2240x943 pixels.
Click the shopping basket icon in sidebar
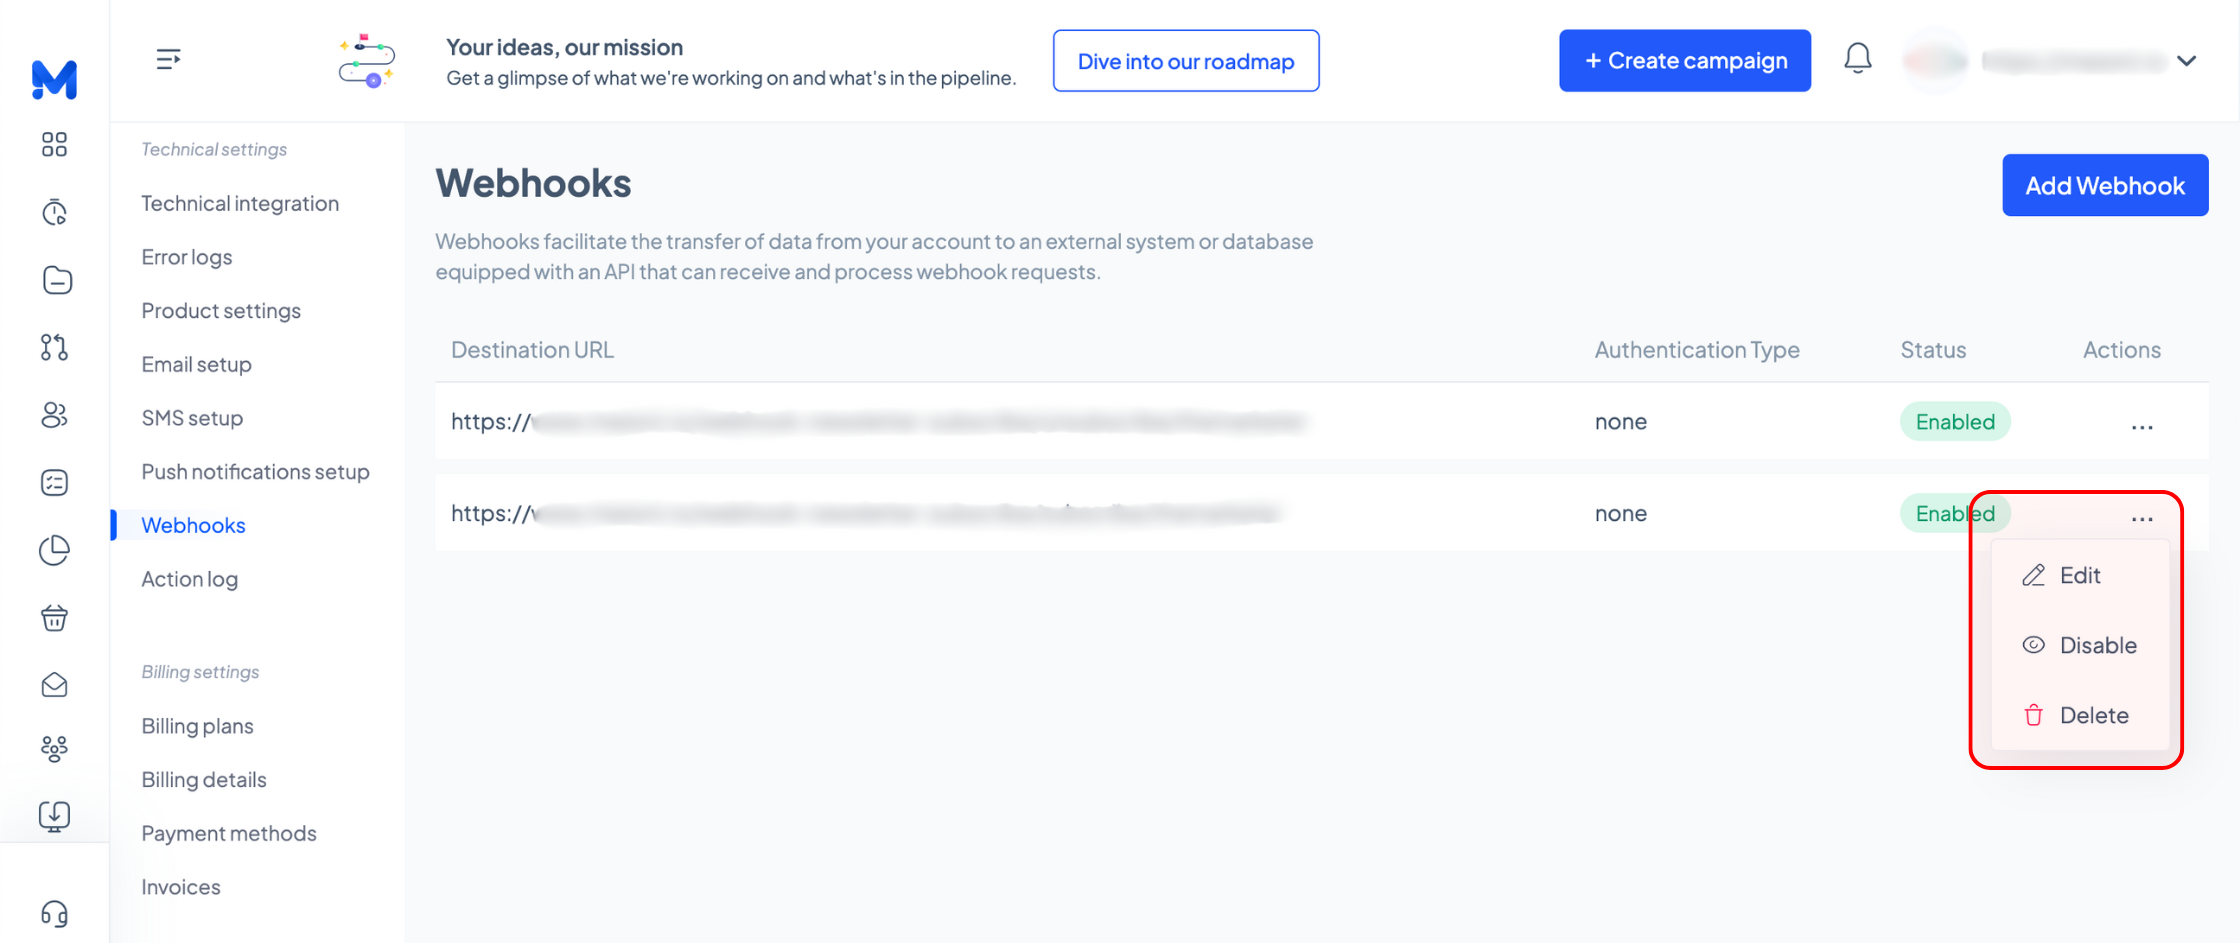tap(54, 618)
